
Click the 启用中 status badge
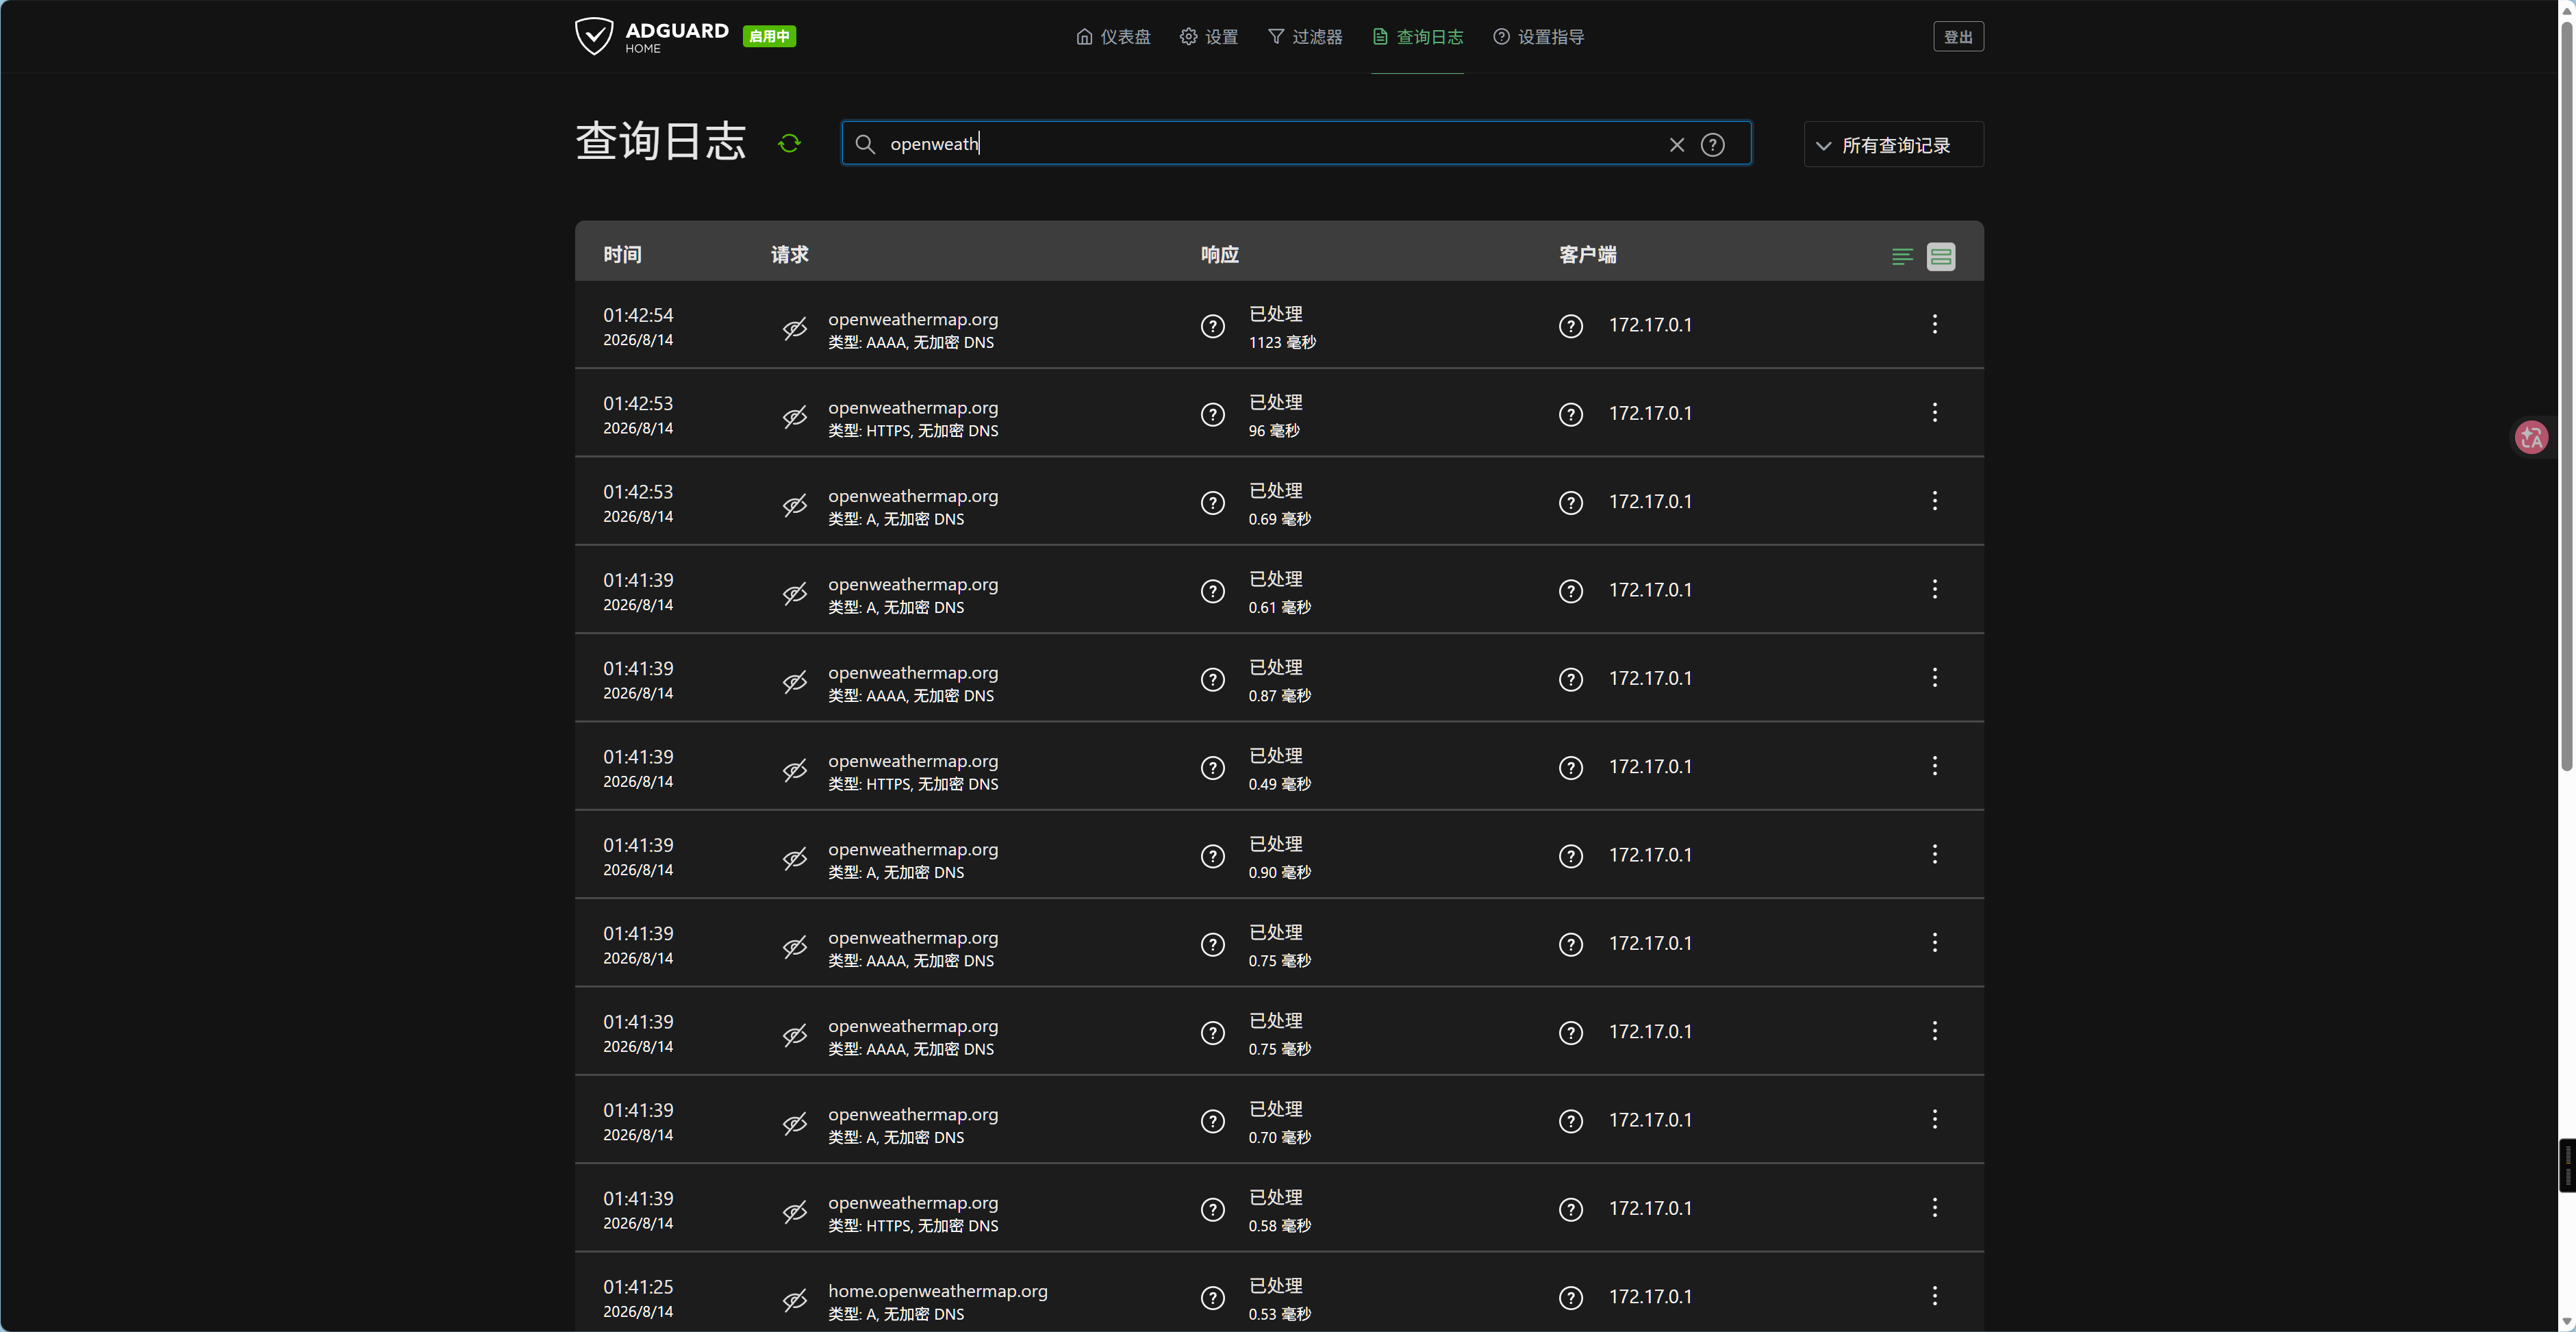pos(769,36)
